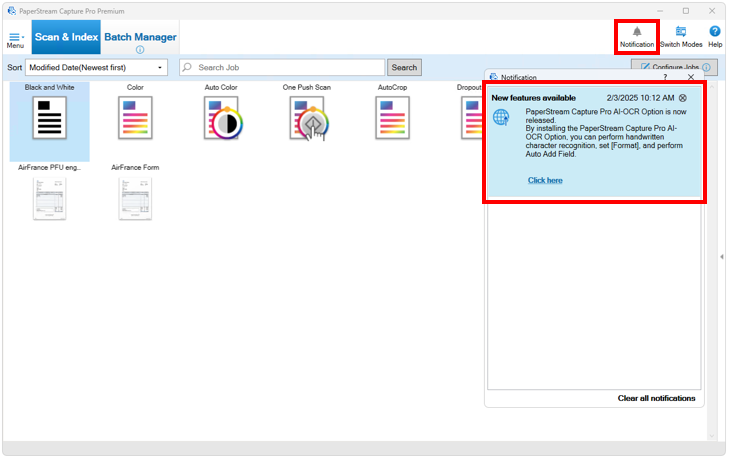This screenshot has height=459, width=729.
Task: Select the Color job icon
Action: click(x=135, y=118)
